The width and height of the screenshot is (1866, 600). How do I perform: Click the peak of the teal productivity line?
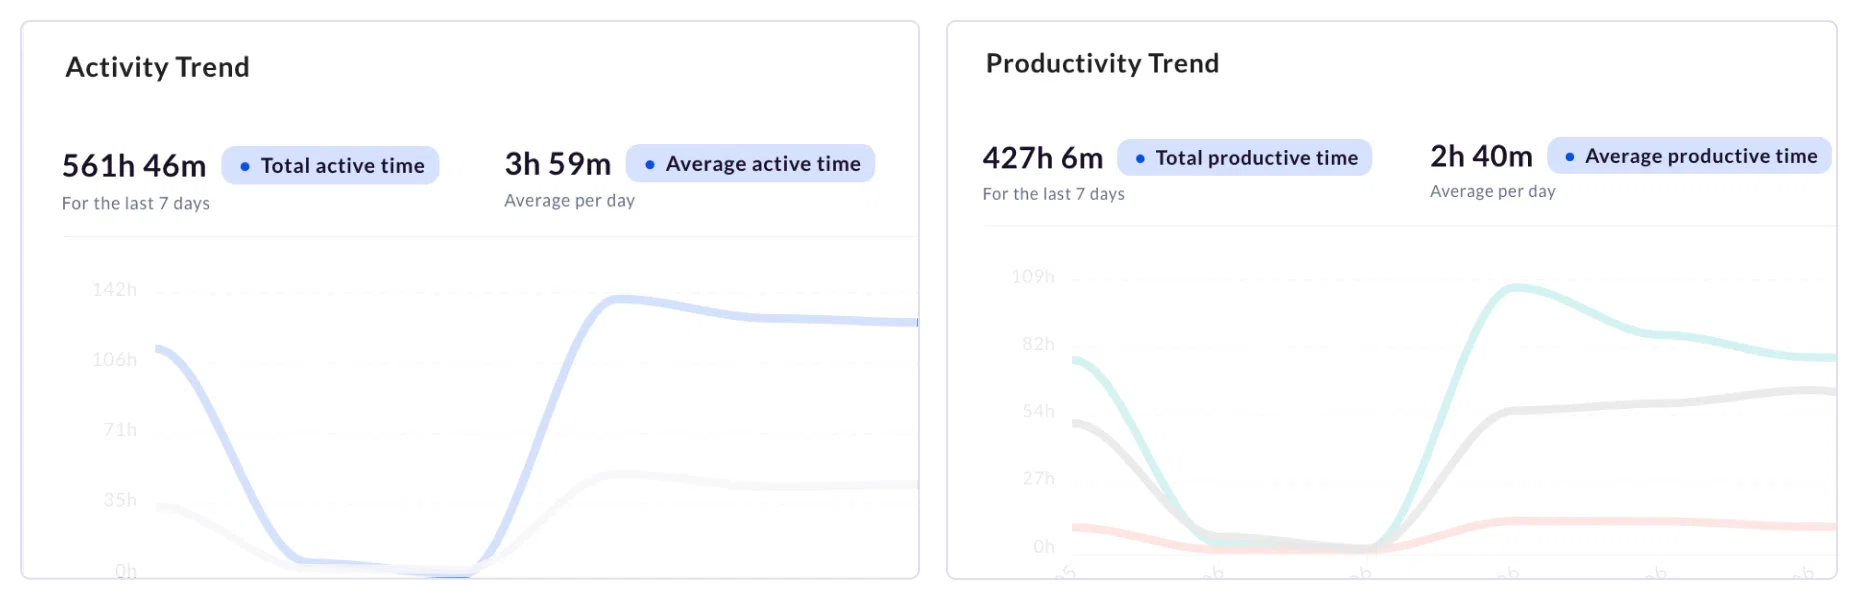pyautogui.click(x=1515, y=288)
